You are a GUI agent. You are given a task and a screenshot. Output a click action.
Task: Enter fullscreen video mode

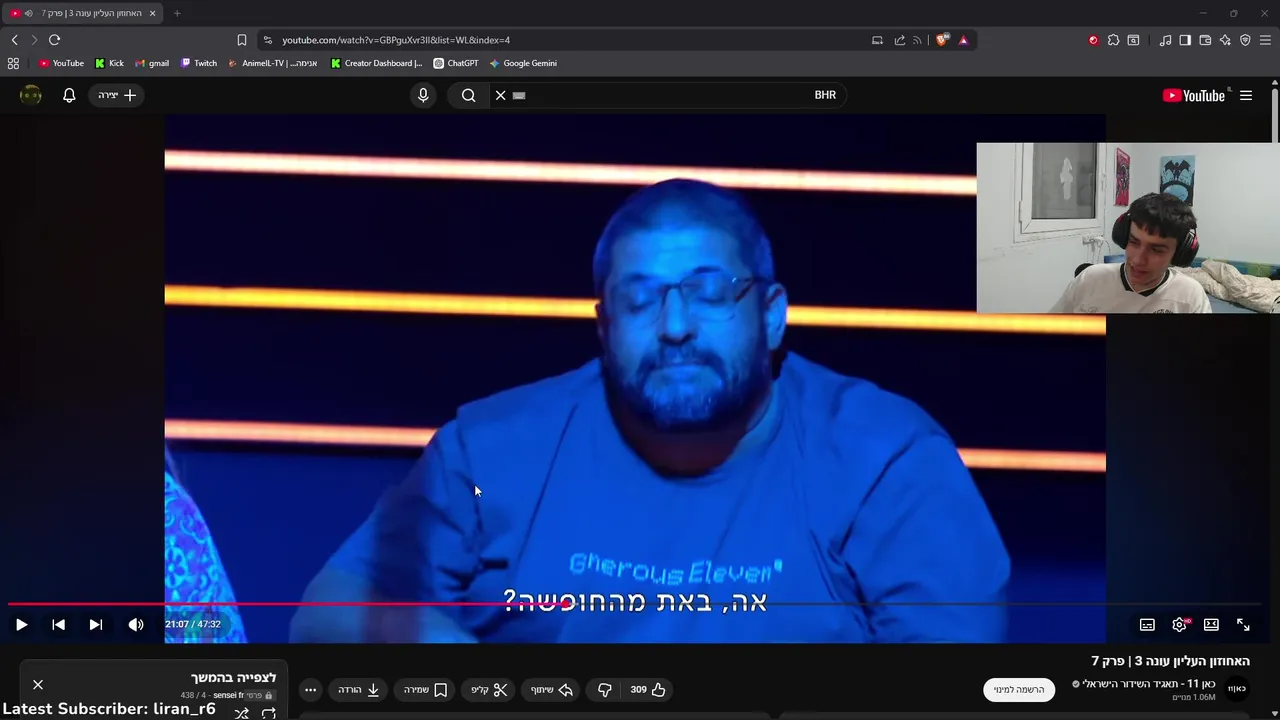pos(1243,624)
